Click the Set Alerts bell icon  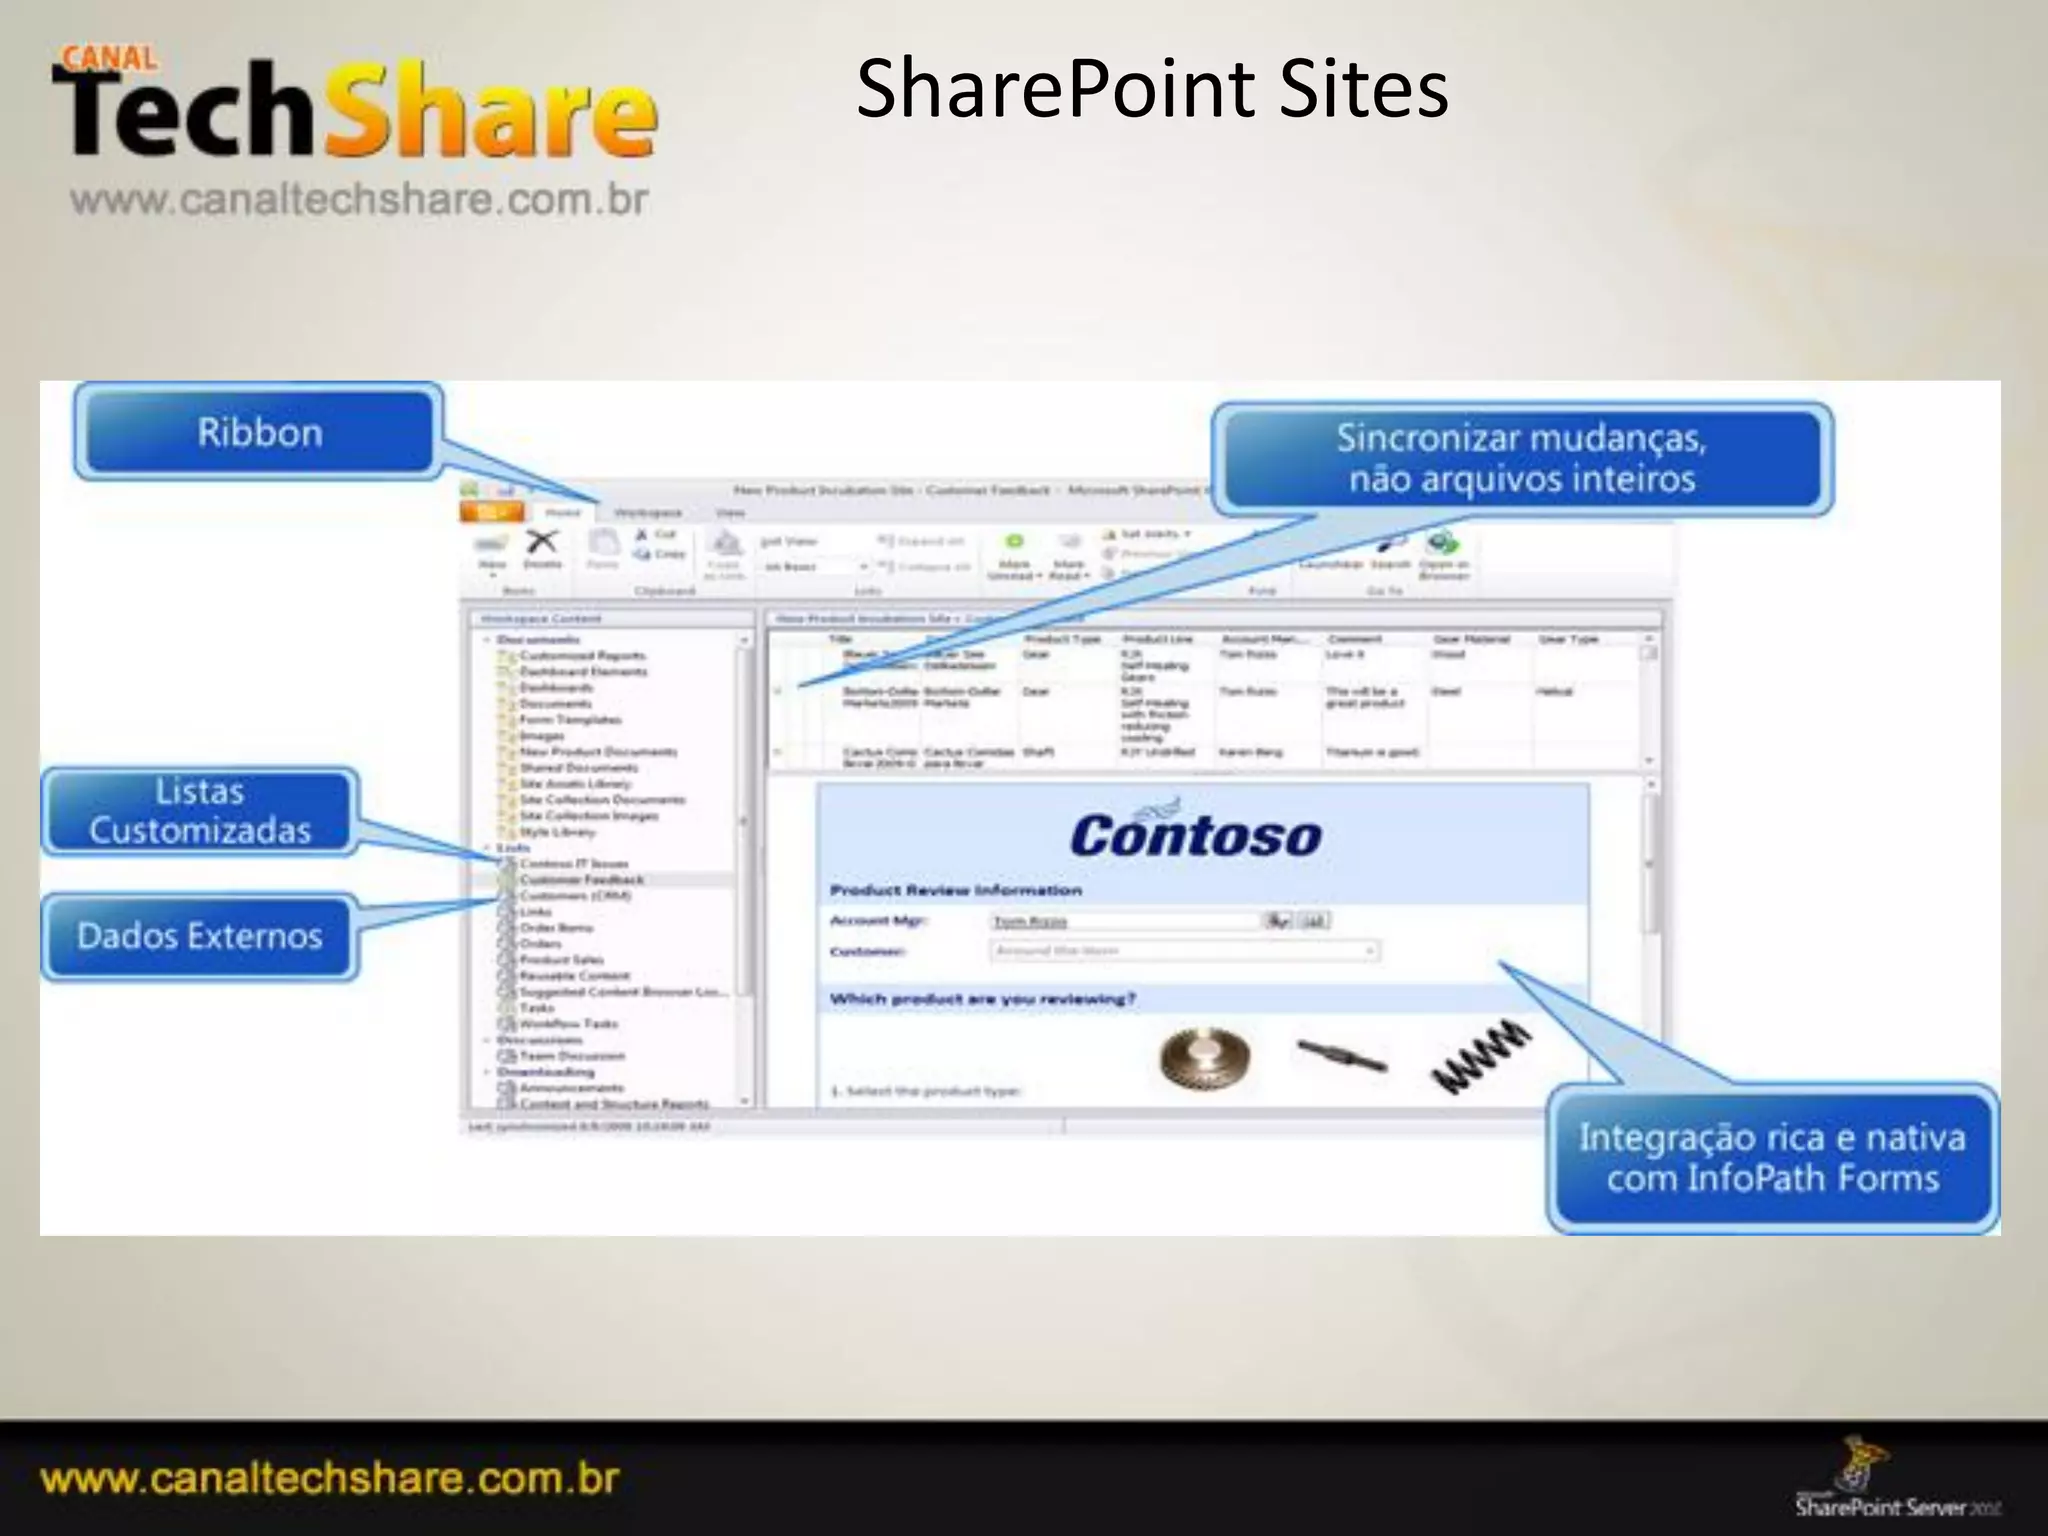click(1109, 535)
